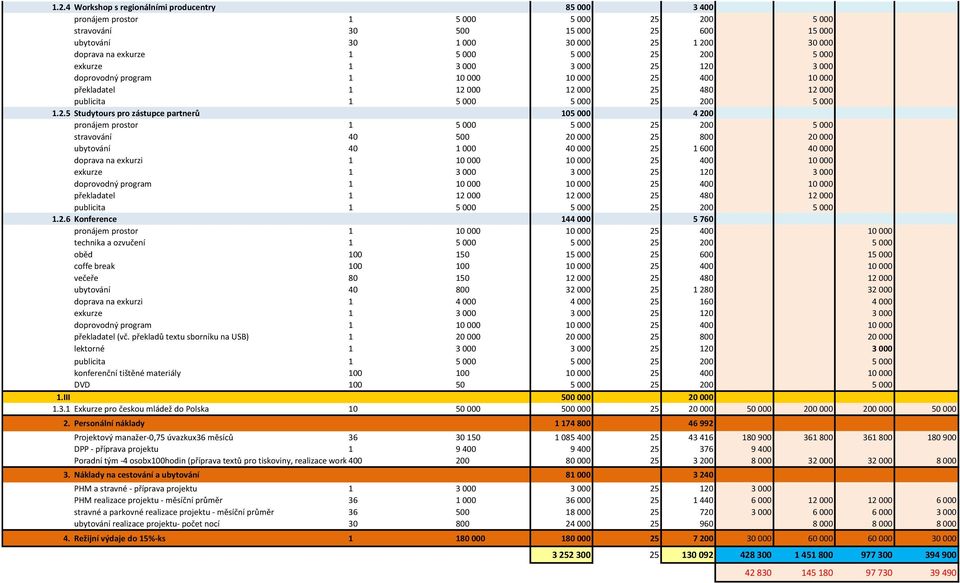Select the 'DVD' row label
Image resolution: width=960 pixels, height=583 pixels.
click(x=82, y=385)
